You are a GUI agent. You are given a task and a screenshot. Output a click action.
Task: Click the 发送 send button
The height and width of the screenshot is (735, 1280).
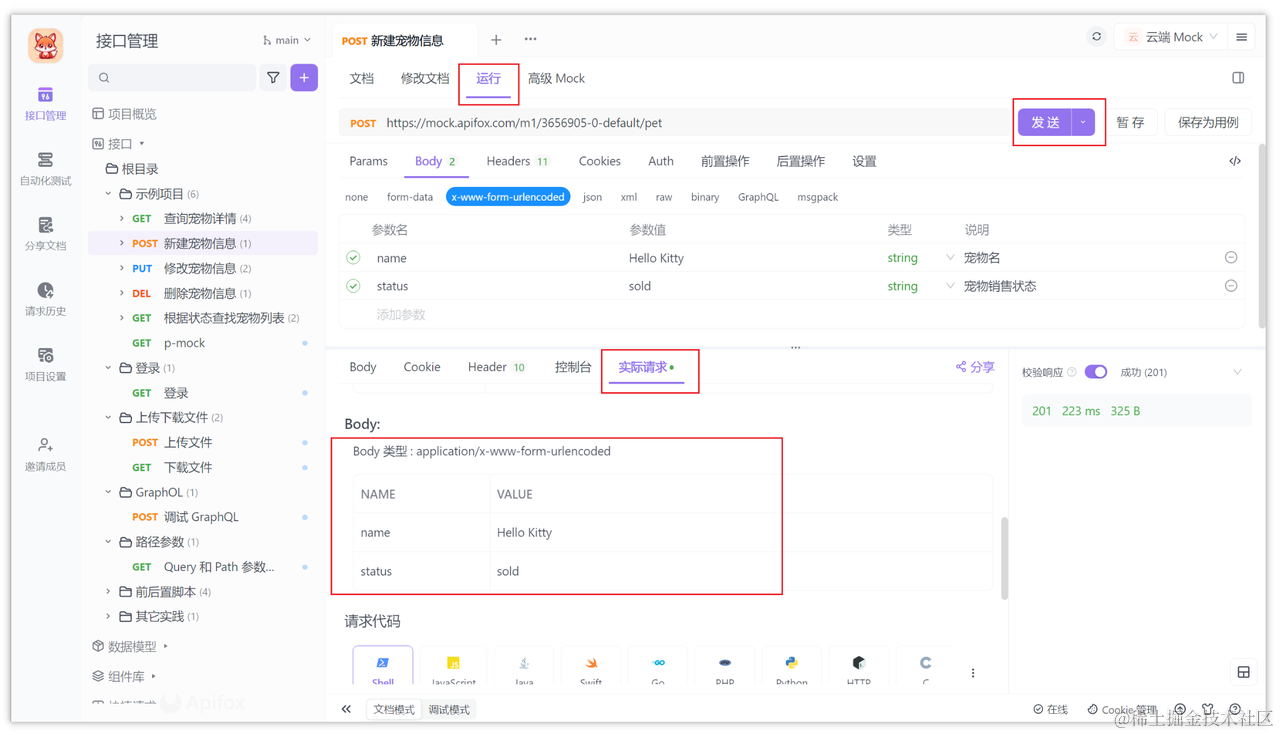[x=1045, y=122]
